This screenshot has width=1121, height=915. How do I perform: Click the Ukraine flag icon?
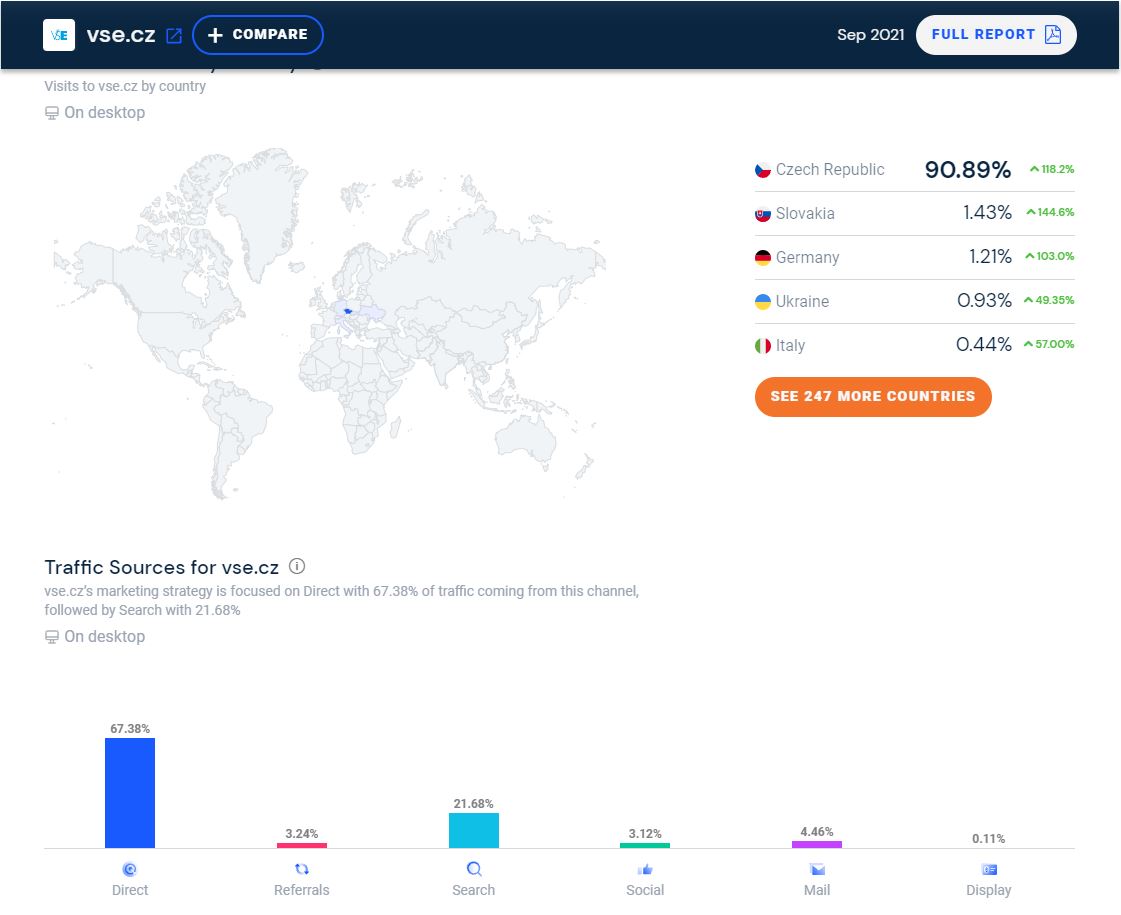[x=763, y=302]
